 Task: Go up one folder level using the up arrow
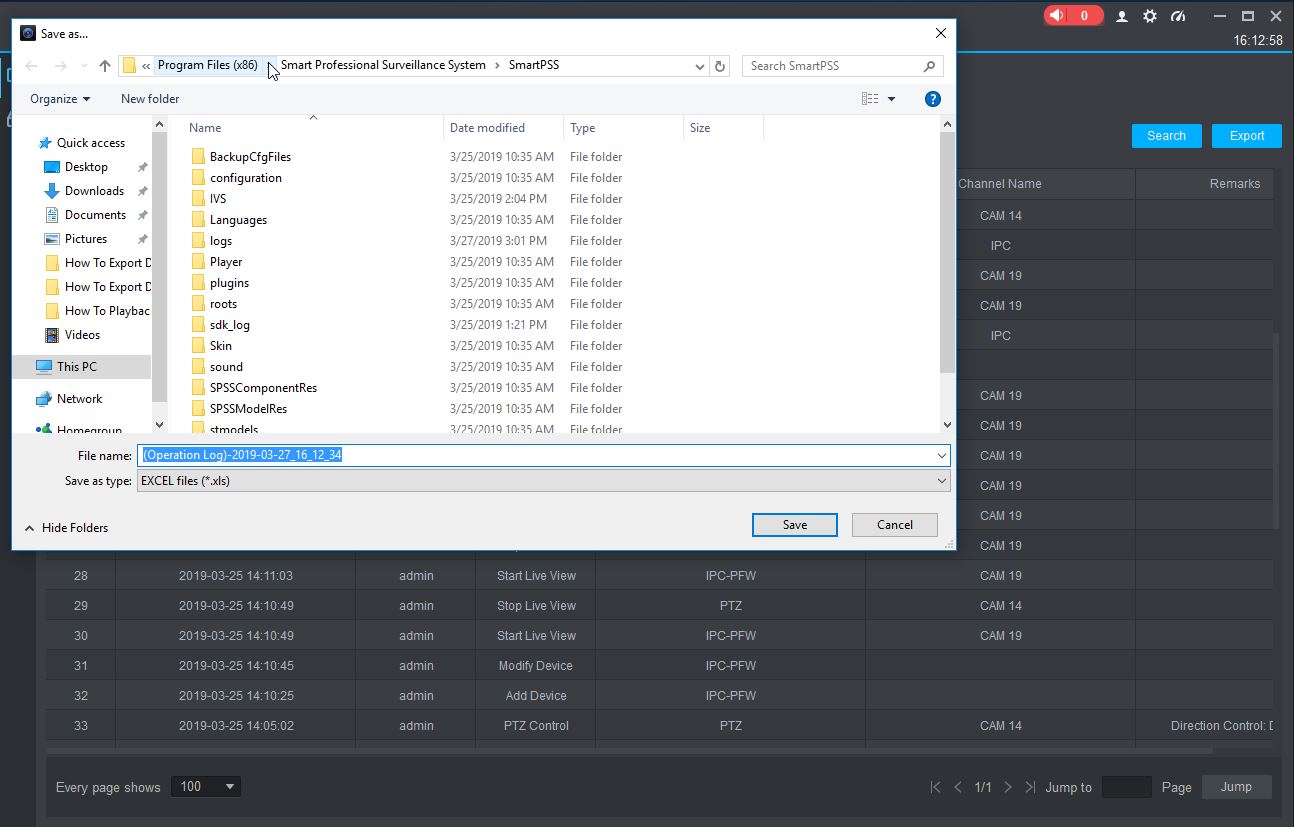(104, 65)
